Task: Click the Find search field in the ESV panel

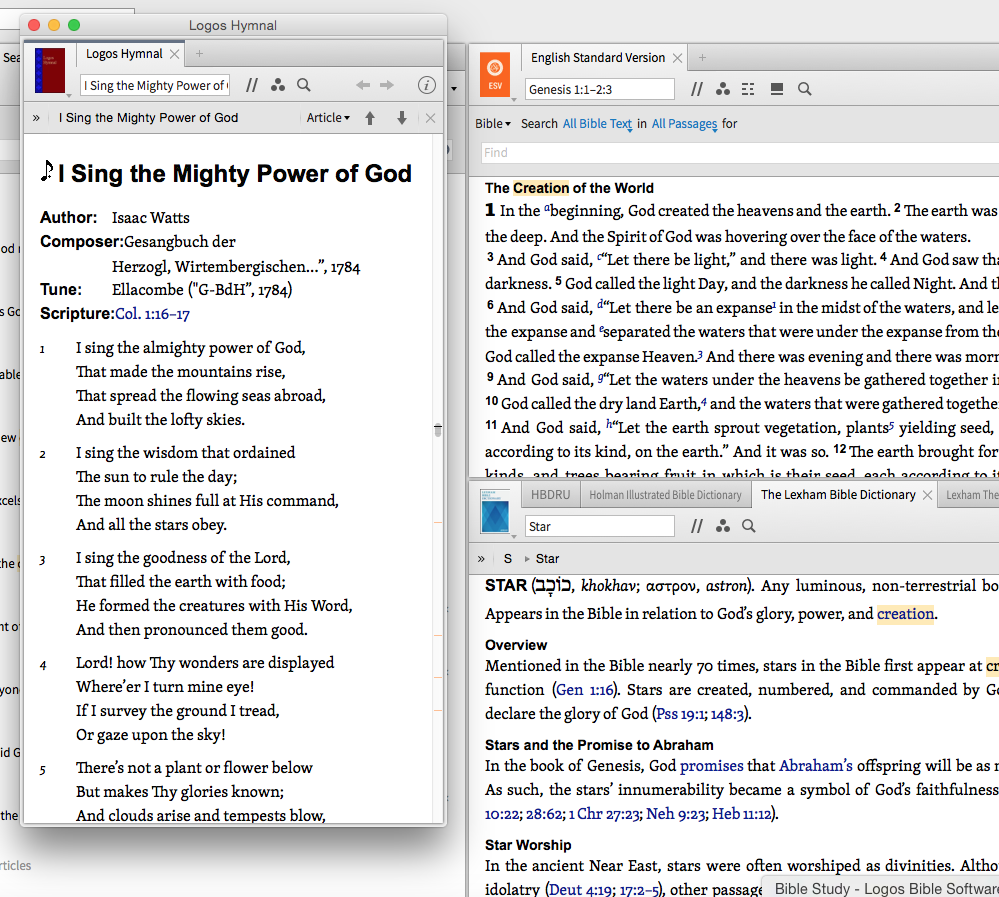Action: click(x=739, y=153)
